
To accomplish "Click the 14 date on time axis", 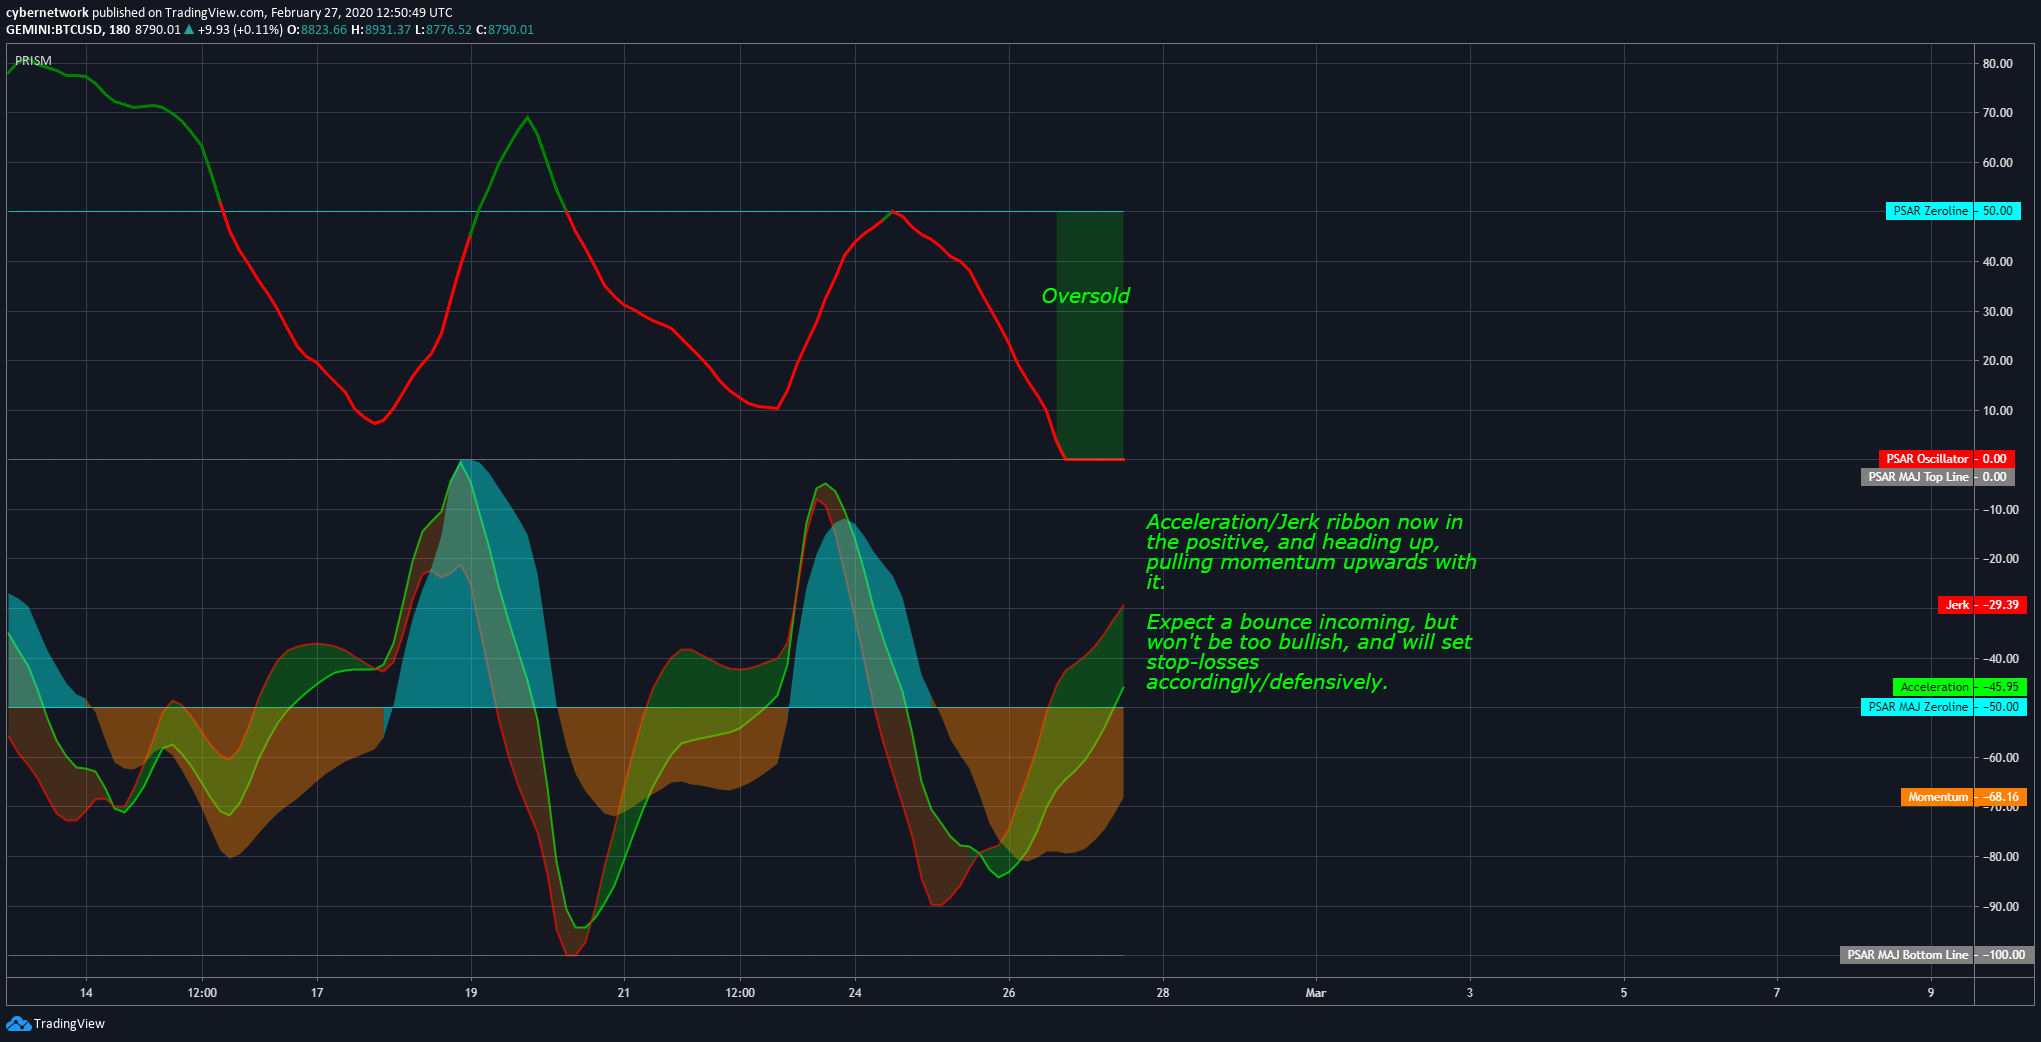I will click(x=86, y=993).
